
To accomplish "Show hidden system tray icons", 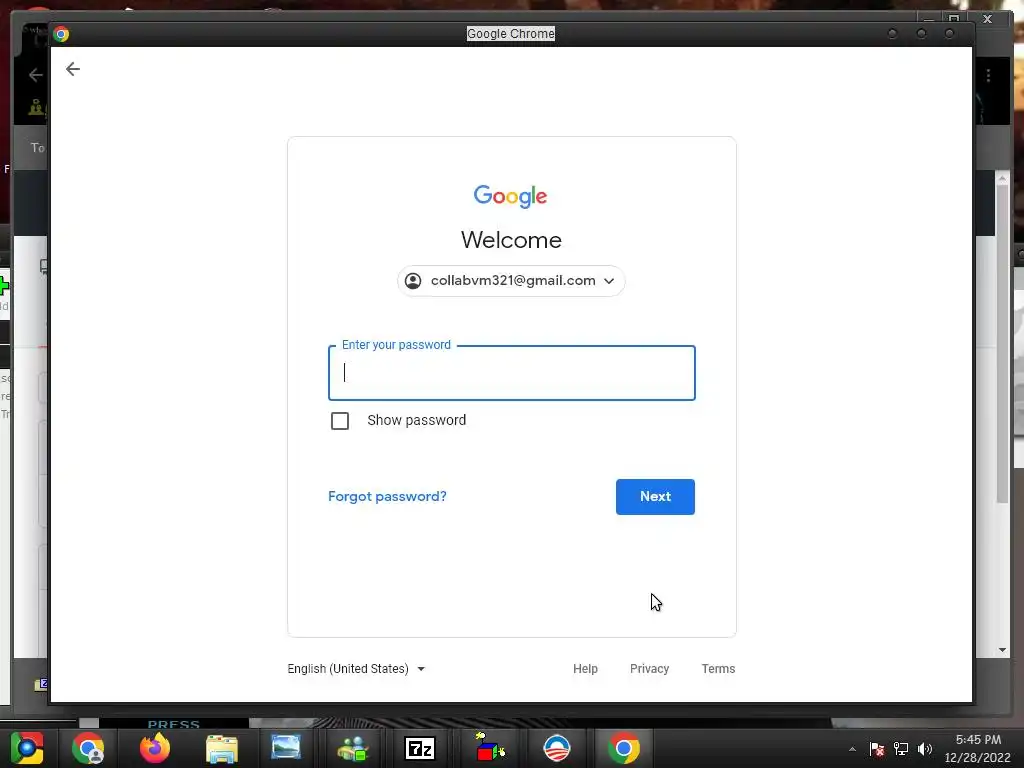I will click(852, 749).
